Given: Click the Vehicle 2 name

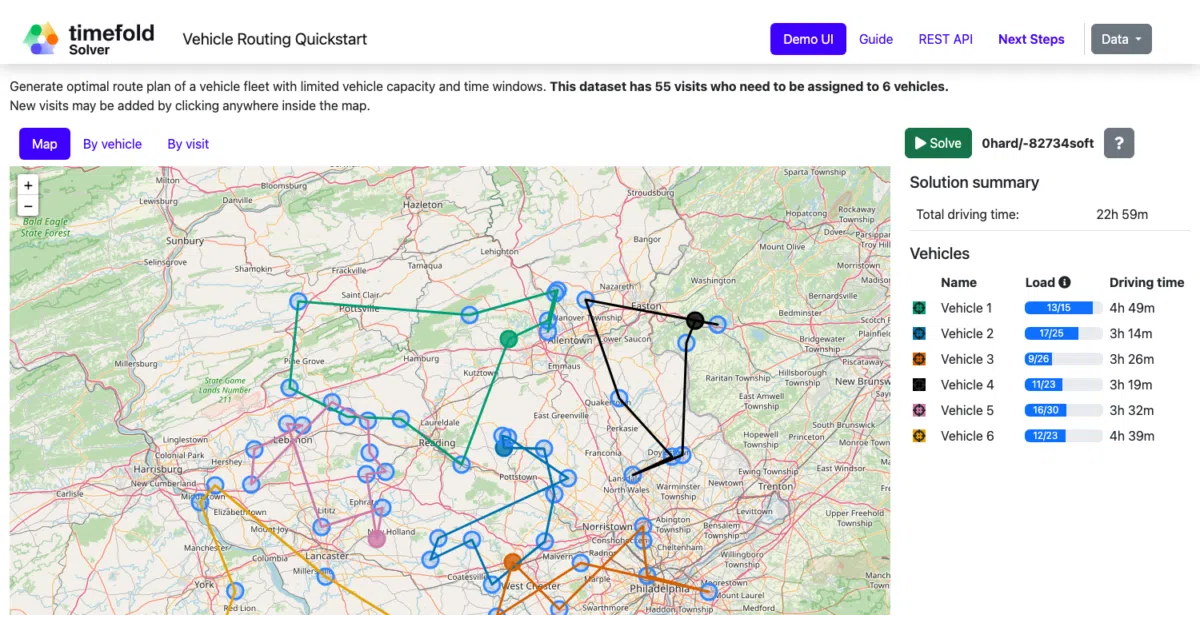Looking at the screenshot, I should click(x=967, y=334).
